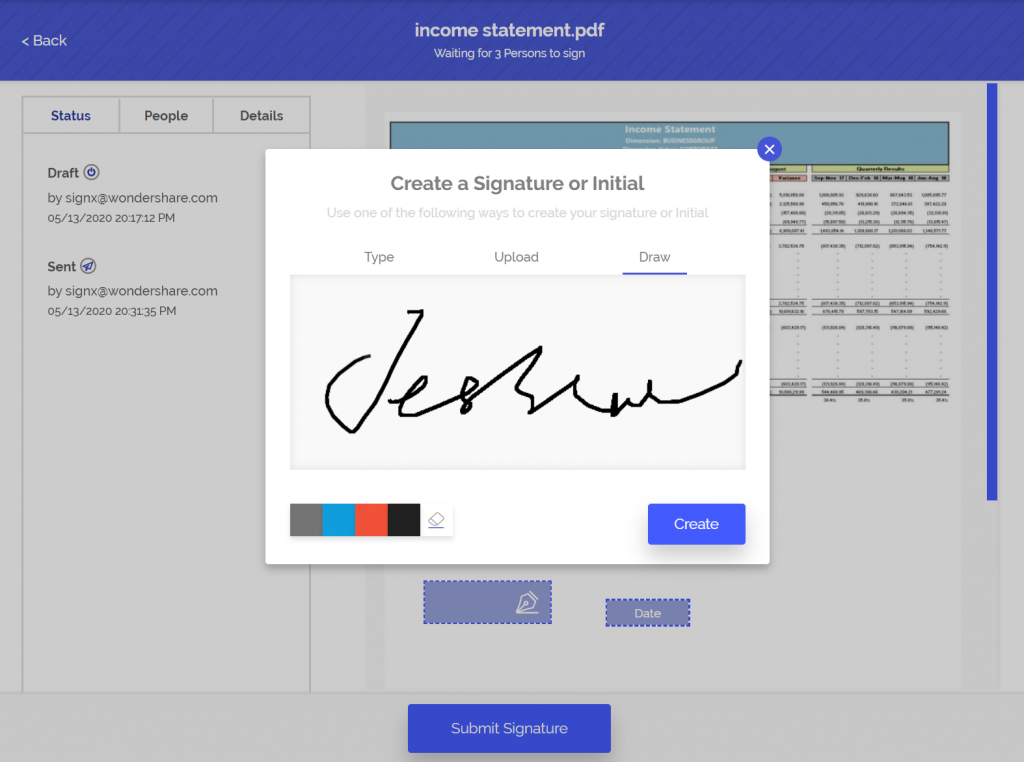Screen dimensions: 1024x762
Task: Select the gray ink swatch
Action: point(304,519)
